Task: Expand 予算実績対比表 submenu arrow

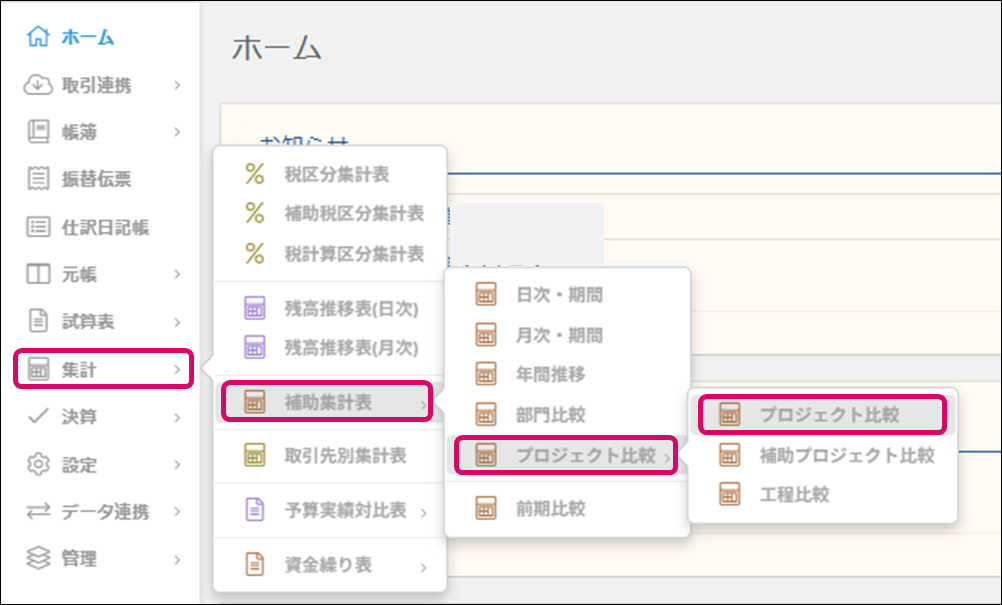Action: click(x=424, y=512)
